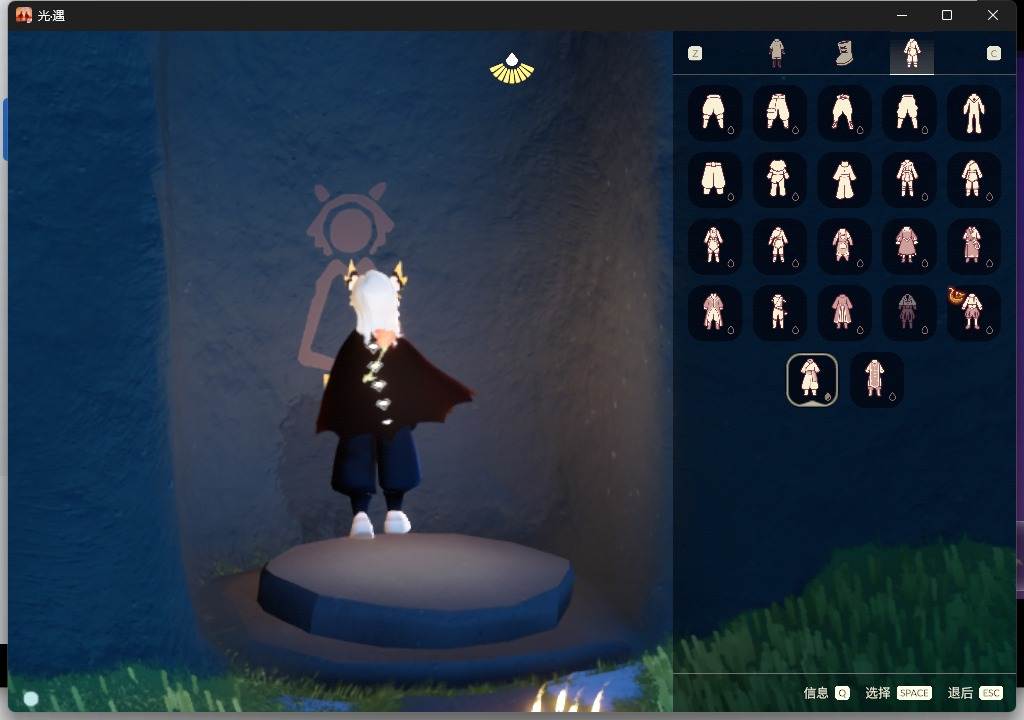This screenshot has width=1024, height=720.
Task: Click the yellow cape energy fan icon
Action: point(512,69)
